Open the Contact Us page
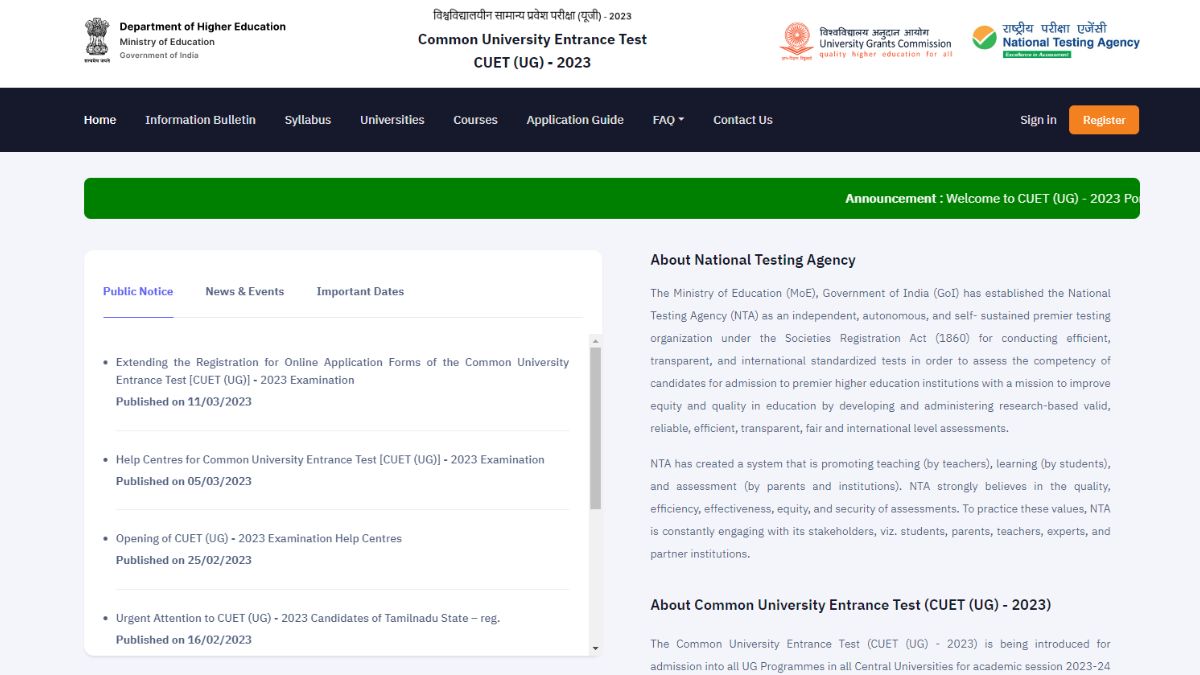The height and width of the screenshot is (675, 1200). [743, 120]
